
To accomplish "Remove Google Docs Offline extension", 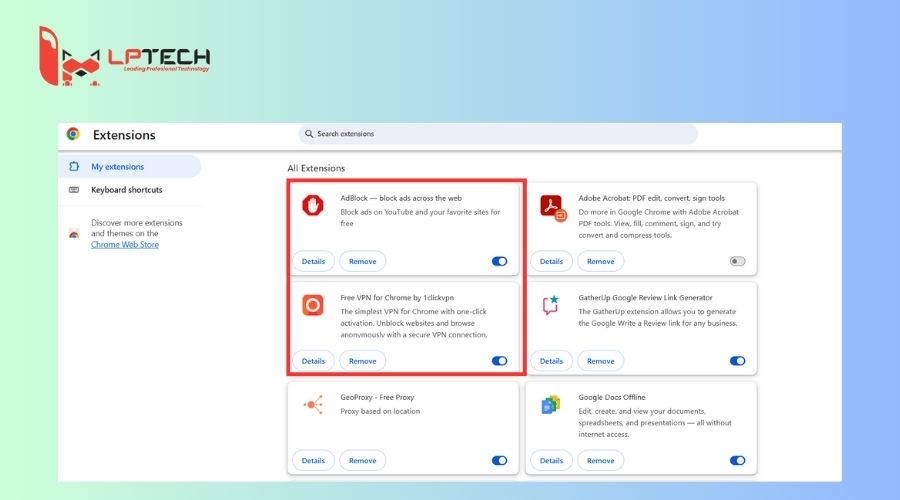I will tap(600, 460).
